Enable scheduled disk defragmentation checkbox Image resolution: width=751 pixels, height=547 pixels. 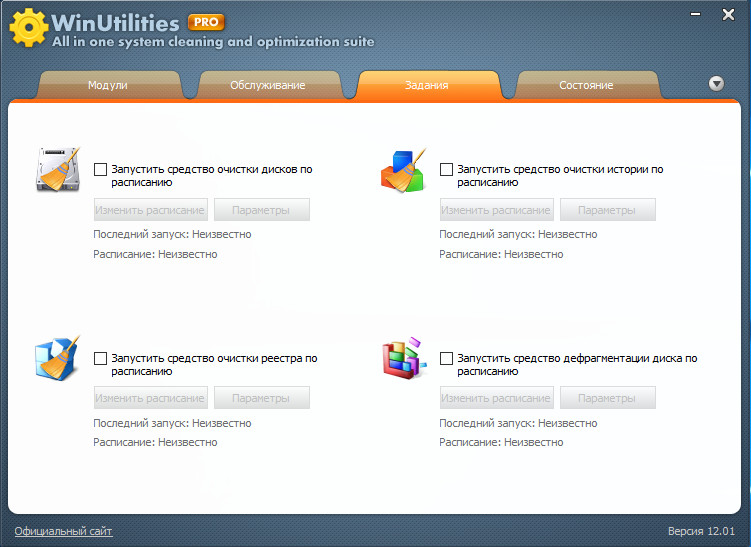point(446,358)
